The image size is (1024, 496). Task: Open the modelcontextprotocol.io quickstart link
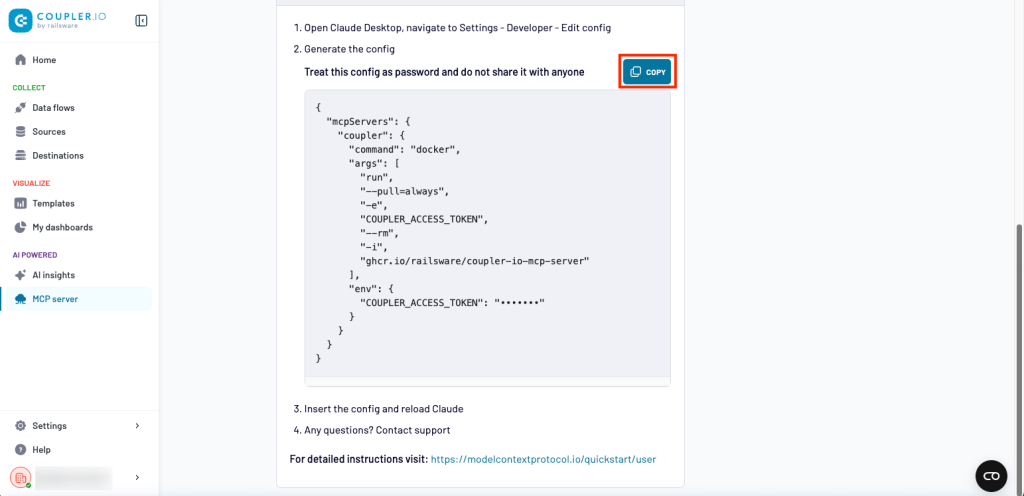(543, 459)
